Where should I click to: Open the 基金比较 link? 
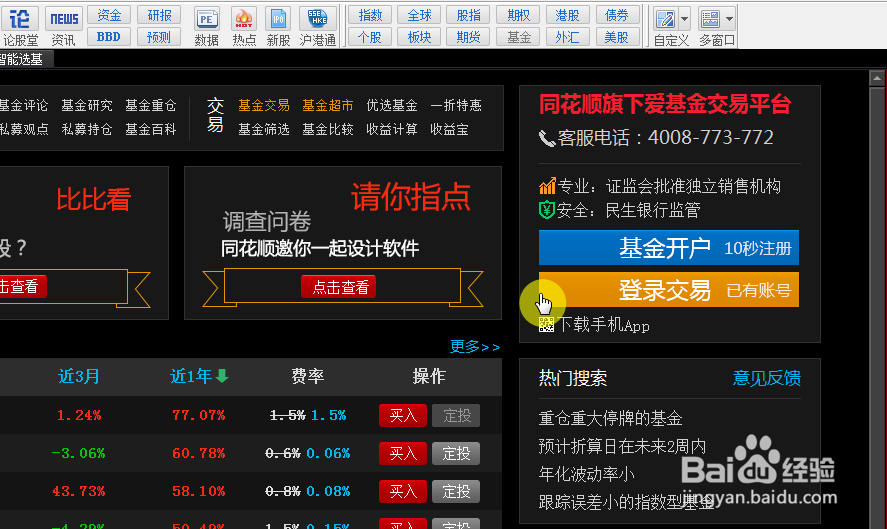[328, 129]
